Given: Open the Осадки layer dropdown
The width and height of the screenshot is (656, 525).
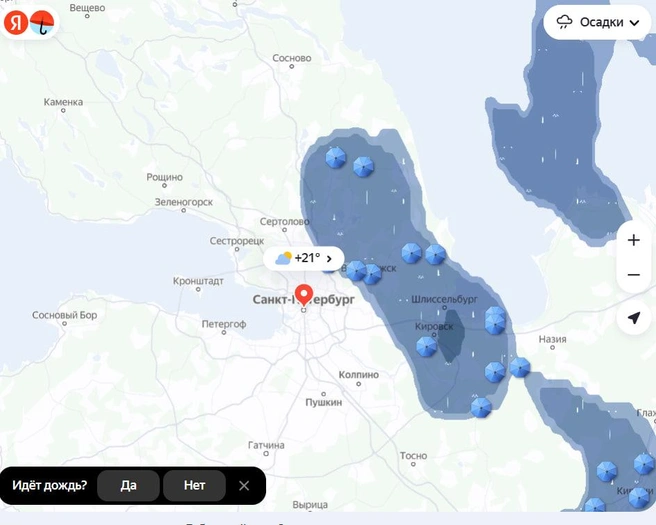Looking at the screenshot, I should click(x=598, y=22).
